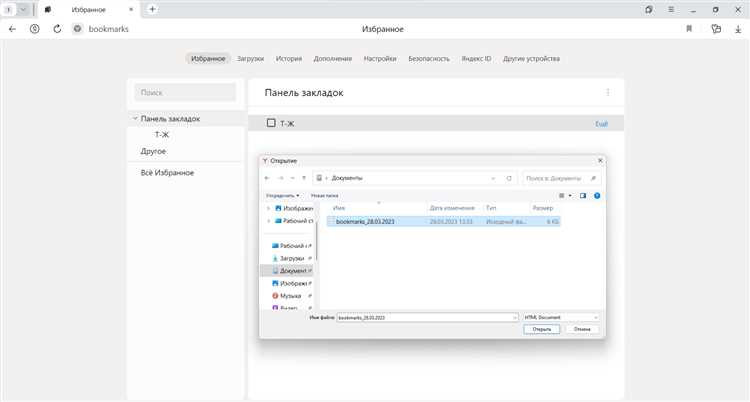
Task: Sort by the Размер column header
Action: (x=544, y=208)
